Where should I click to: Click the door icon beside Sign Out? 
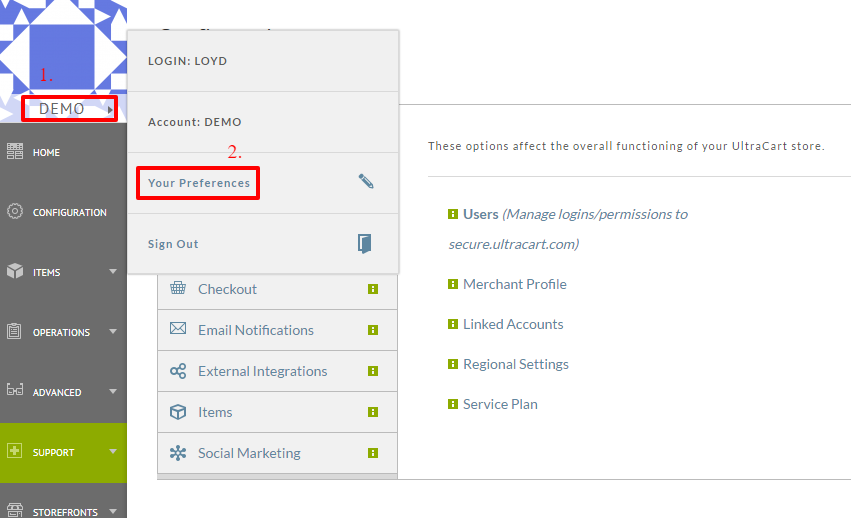click(365, 243)
